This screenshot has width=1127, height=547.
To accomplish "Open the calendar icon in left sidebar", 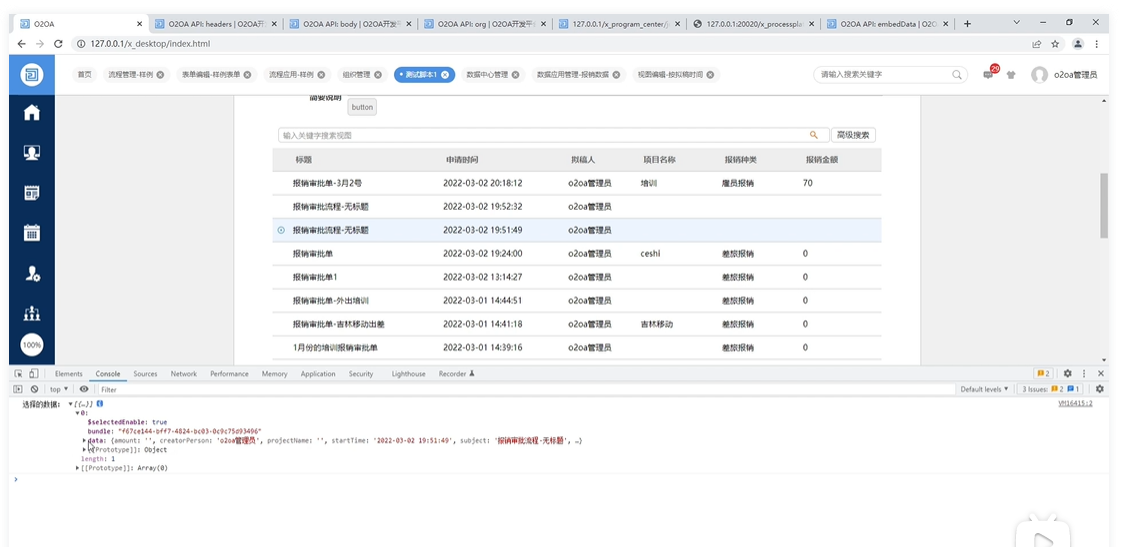I will 32,233.
